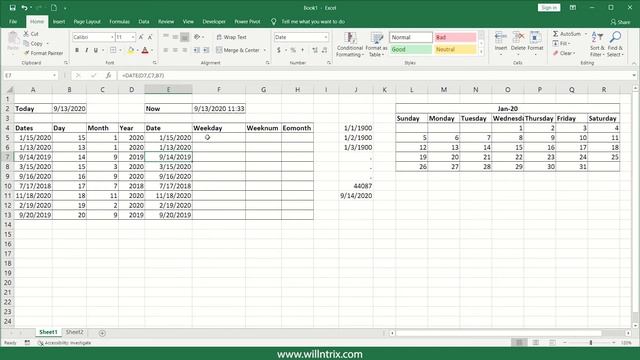Open the Format cells menu icon

click(x=535, y=38)
